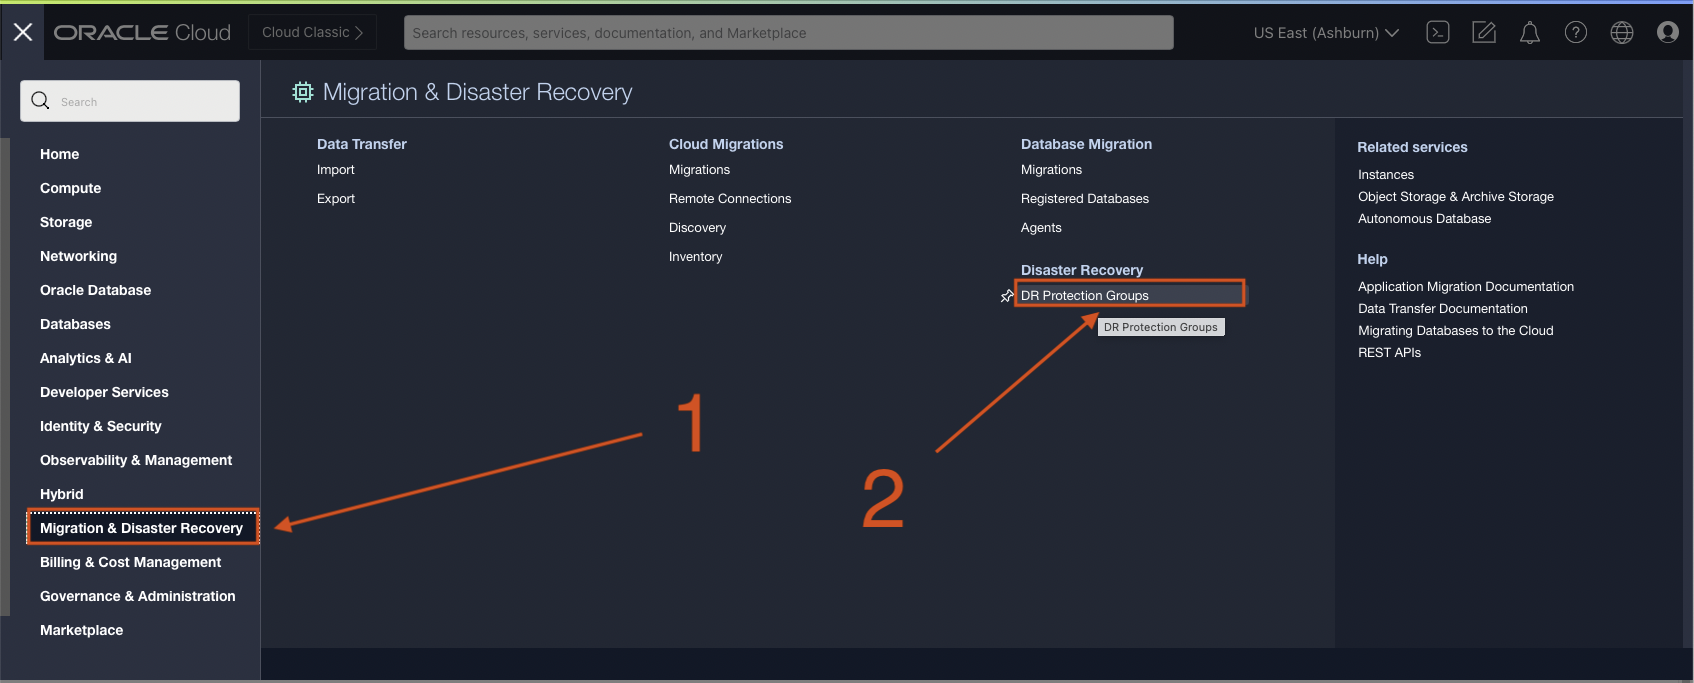Select Migration & Disaster Recovery in sidebar
1694x683 pixels.
(x=142, y=528)
